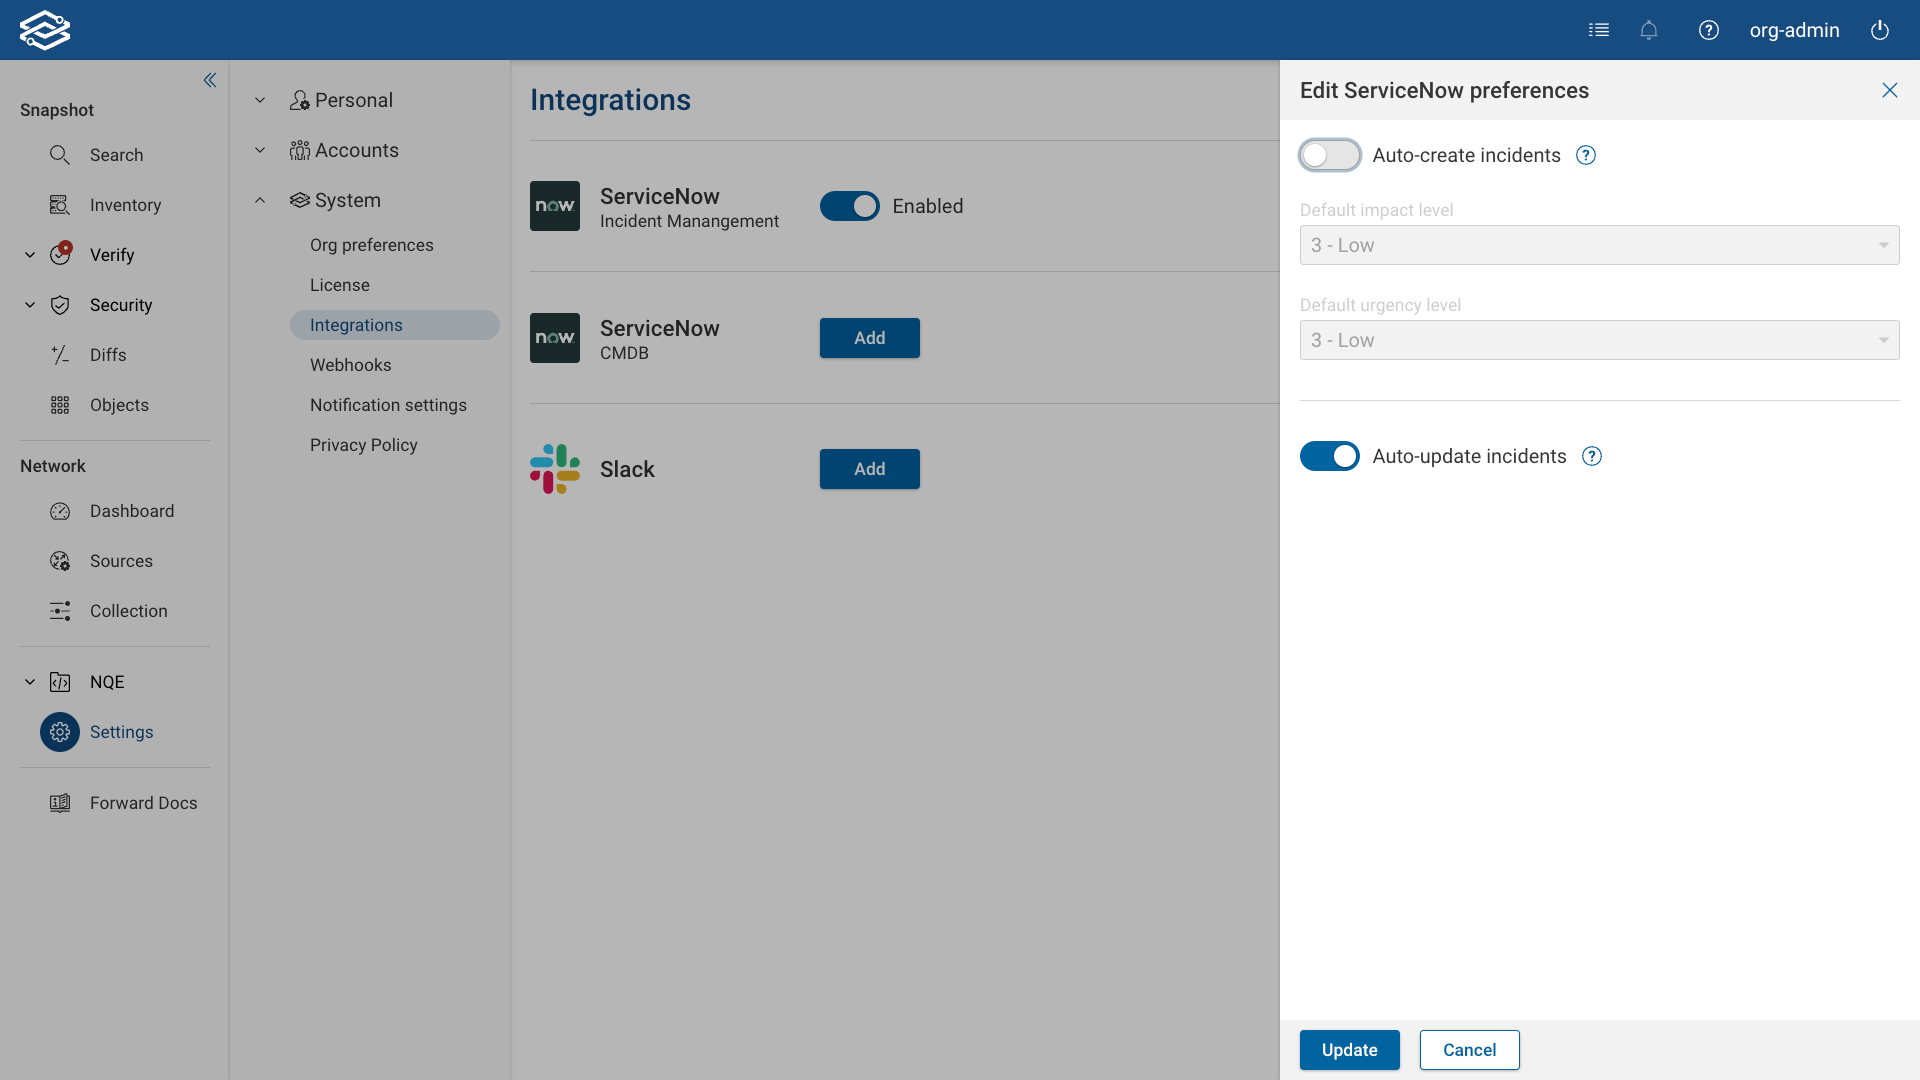Click the help question mark icon
Viewport: 1920px width, 1080px height.
pos(1709,30)
